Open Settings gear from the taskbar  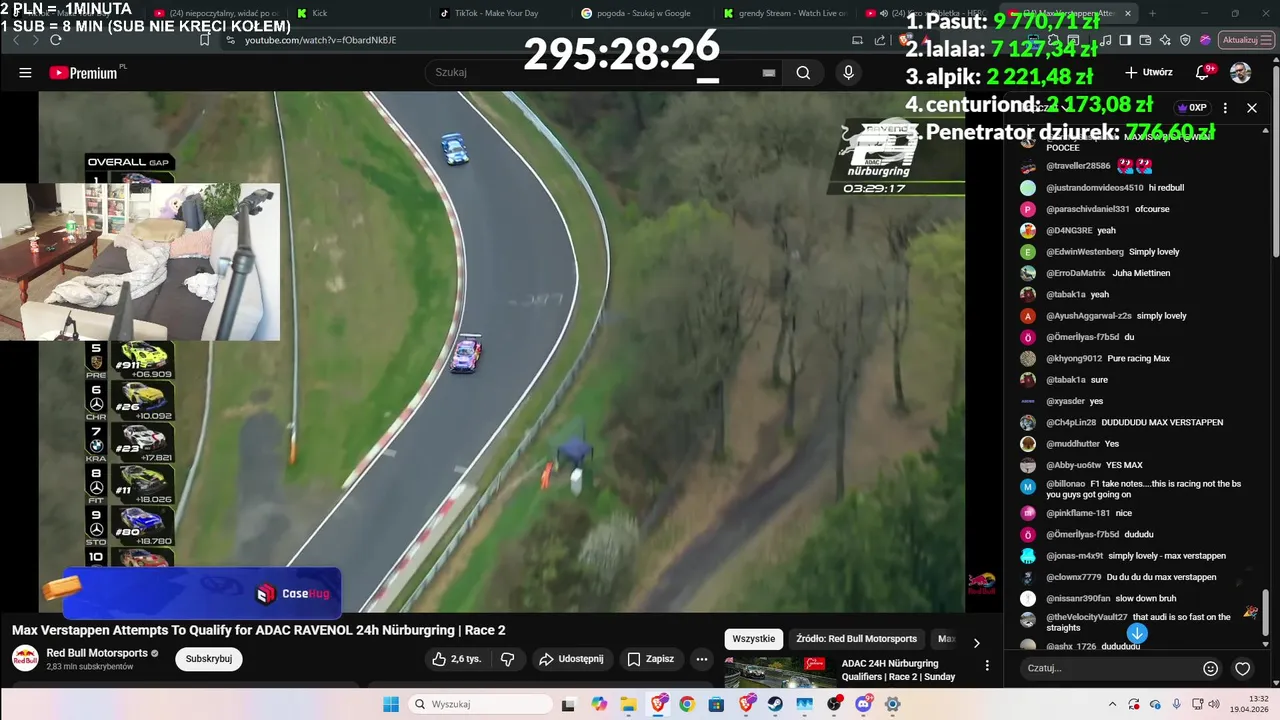892,704
